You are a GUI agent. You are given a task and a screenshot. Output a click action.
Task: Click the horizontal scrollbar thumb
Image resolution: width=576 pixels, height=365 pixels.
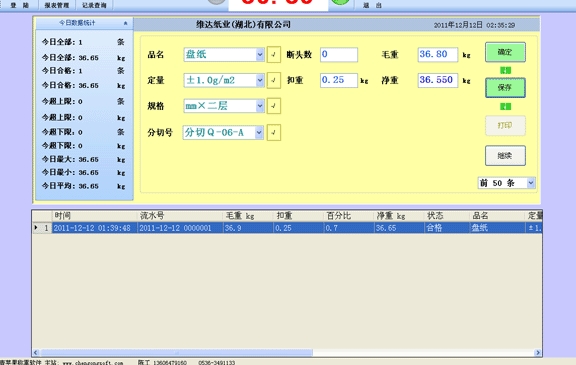176,353
